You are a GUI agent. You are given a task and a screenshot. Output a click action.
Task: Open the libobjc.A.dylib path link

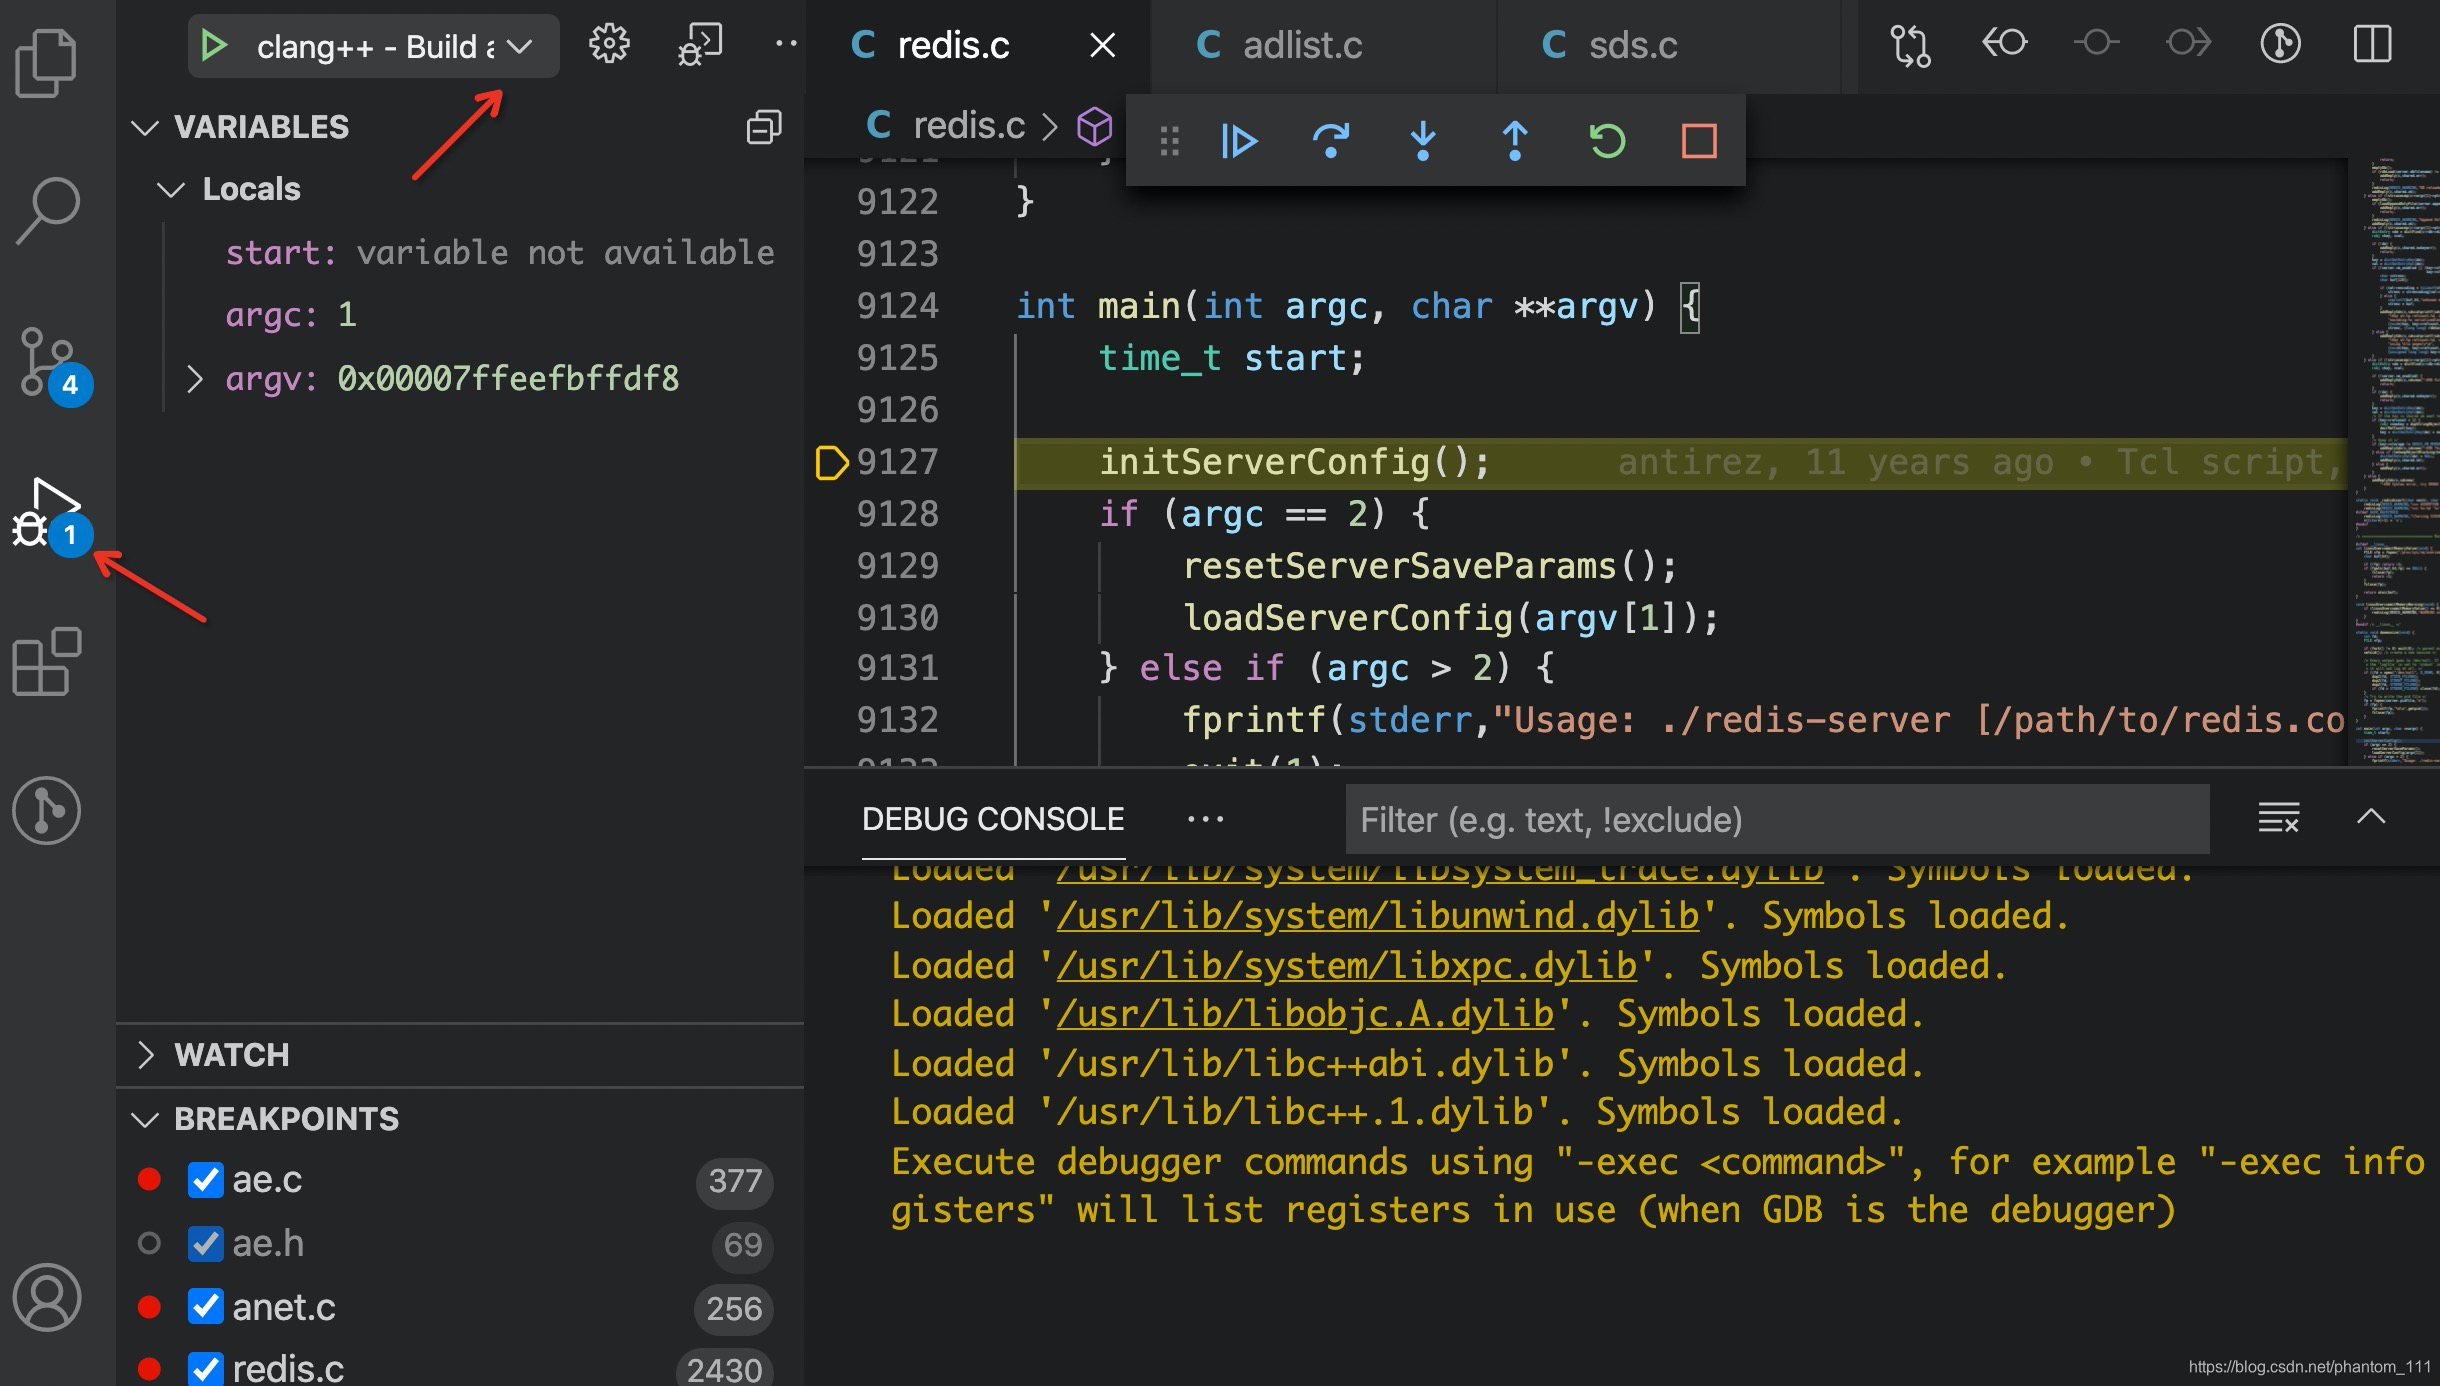[x=1305, y=1014]
